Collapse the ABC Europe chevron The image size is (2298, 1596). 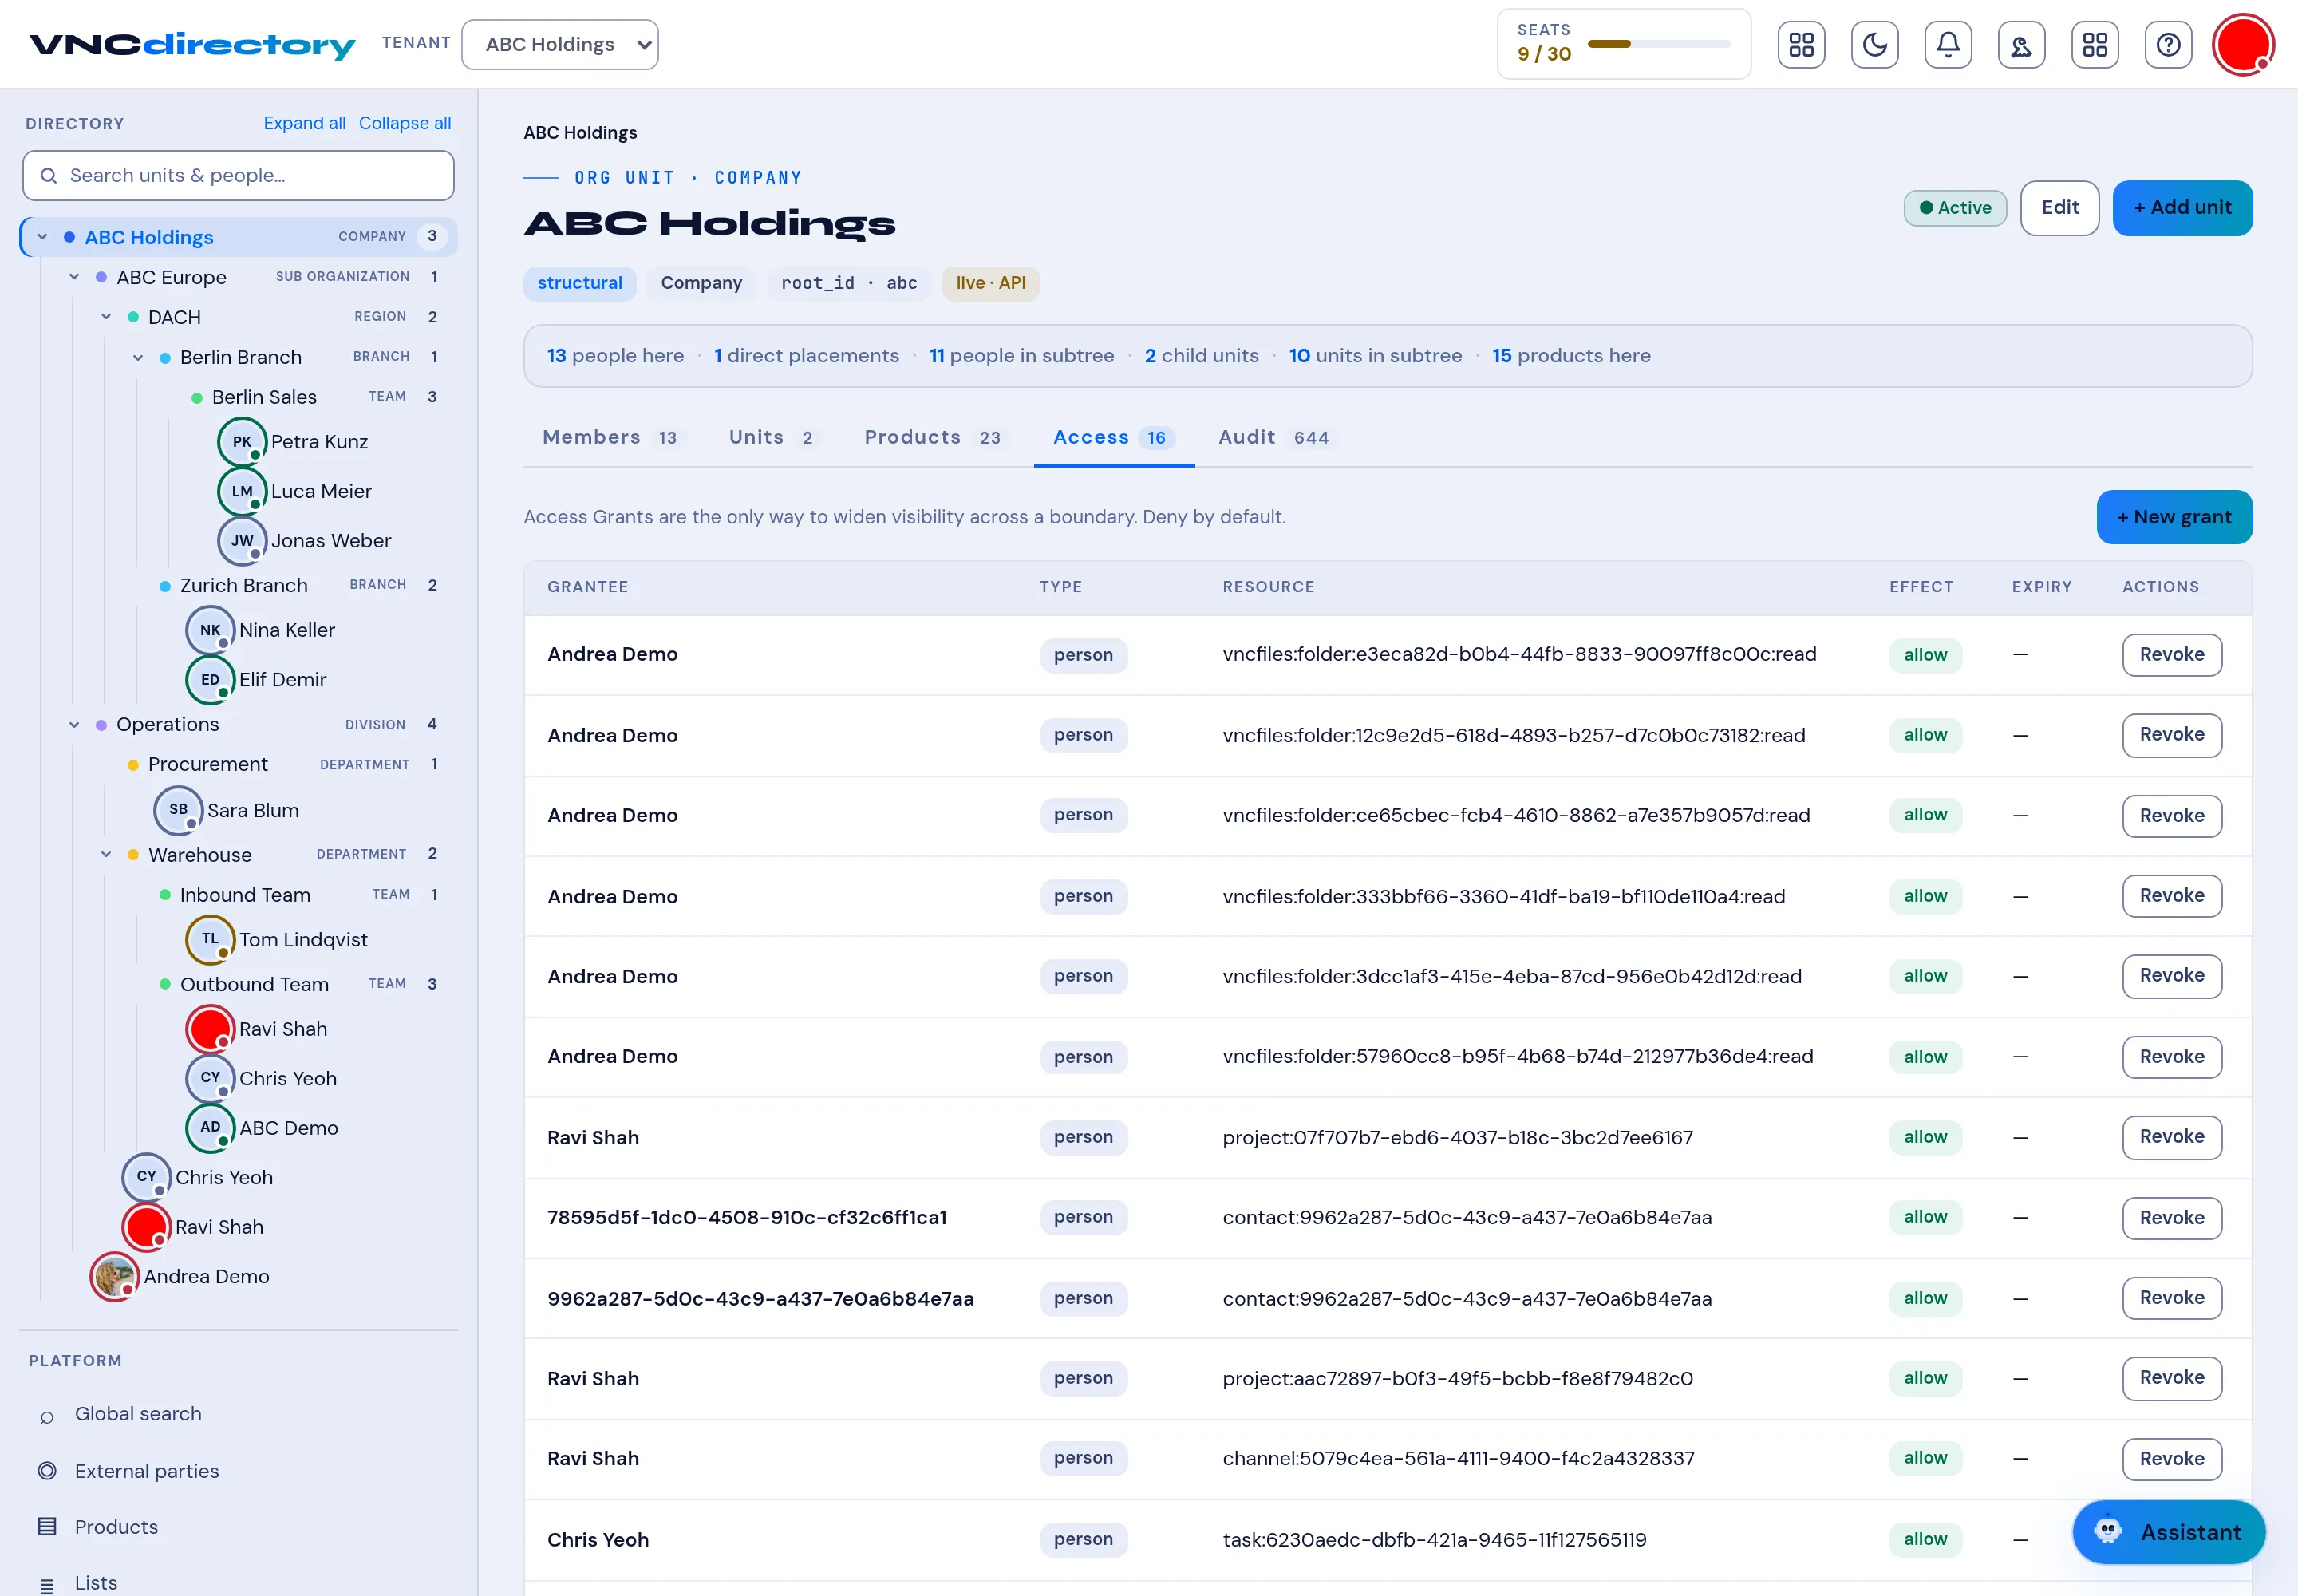coord(74,277)
